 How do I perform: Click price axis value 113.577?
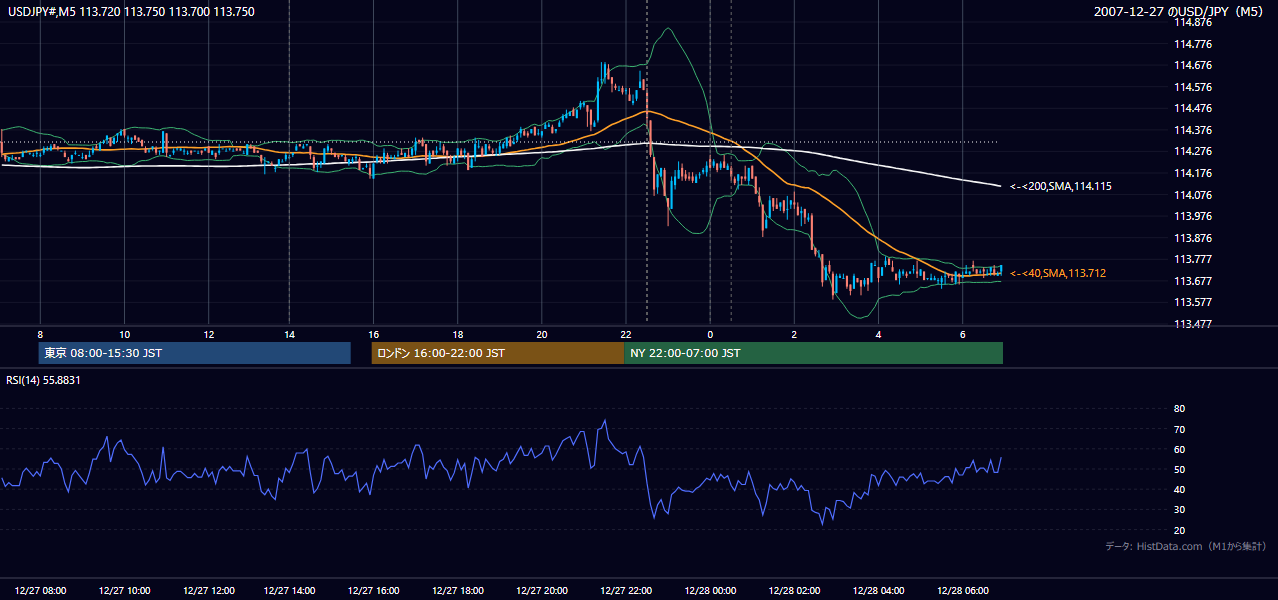pyautogui.click(x=1194, y=302)
